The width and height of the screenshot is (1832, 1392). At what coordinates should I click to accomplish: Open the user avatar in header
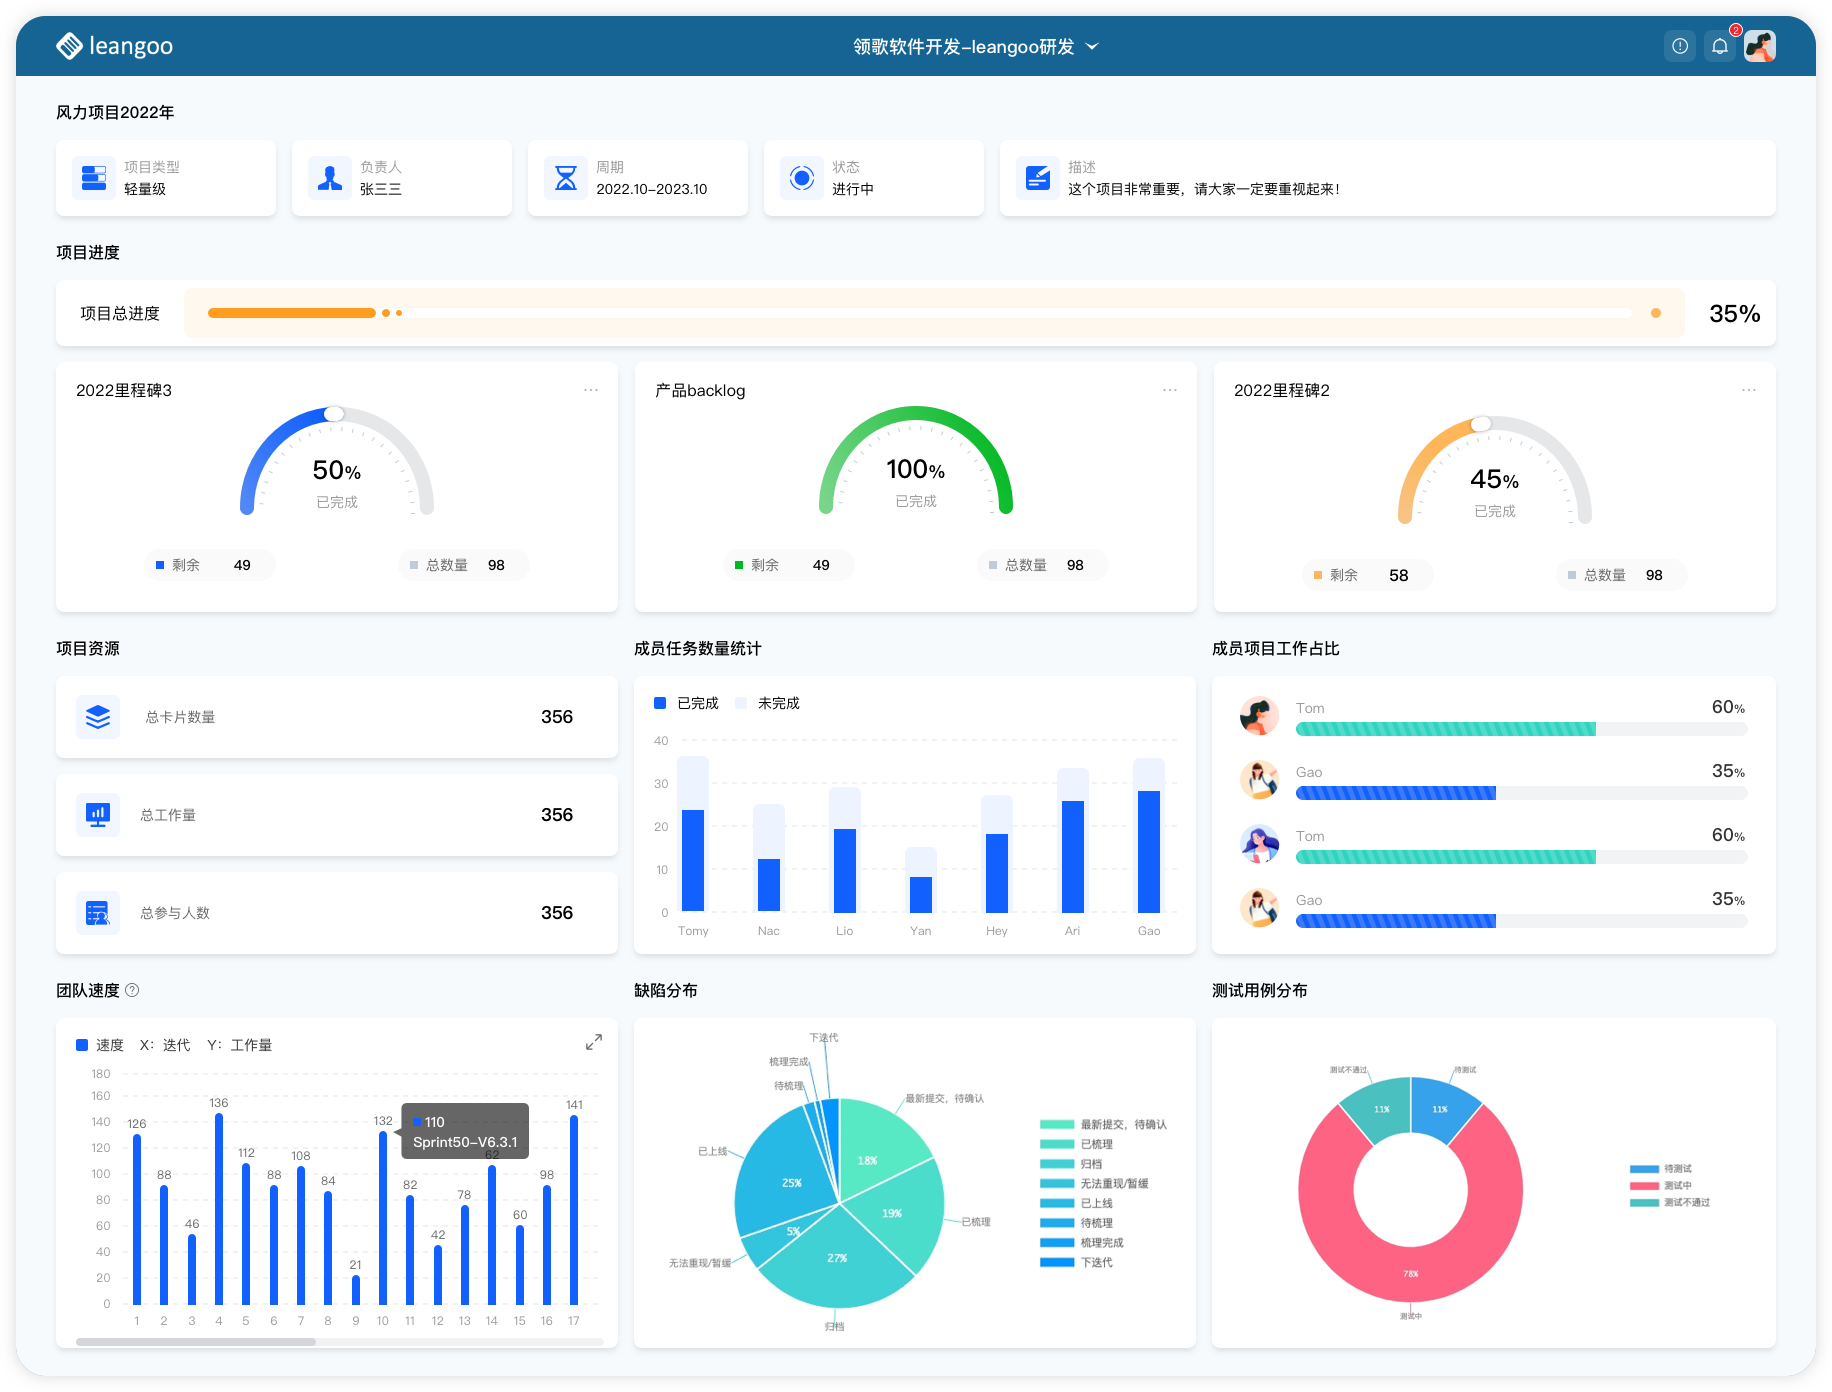pos(1760,46)
